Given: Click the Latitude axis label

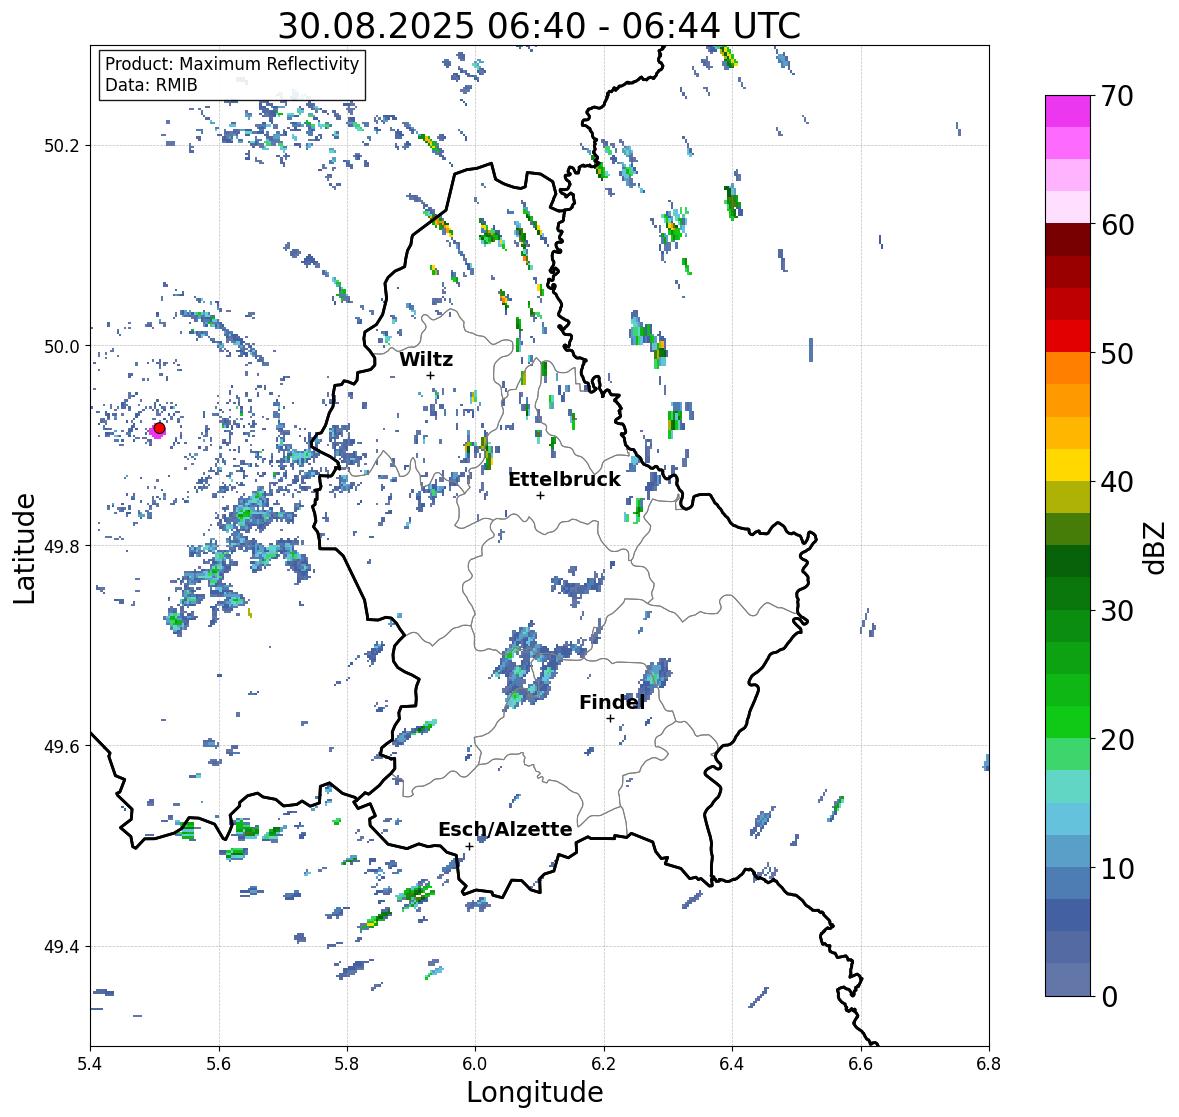Looking at the screenshot, I should point(24,549).
